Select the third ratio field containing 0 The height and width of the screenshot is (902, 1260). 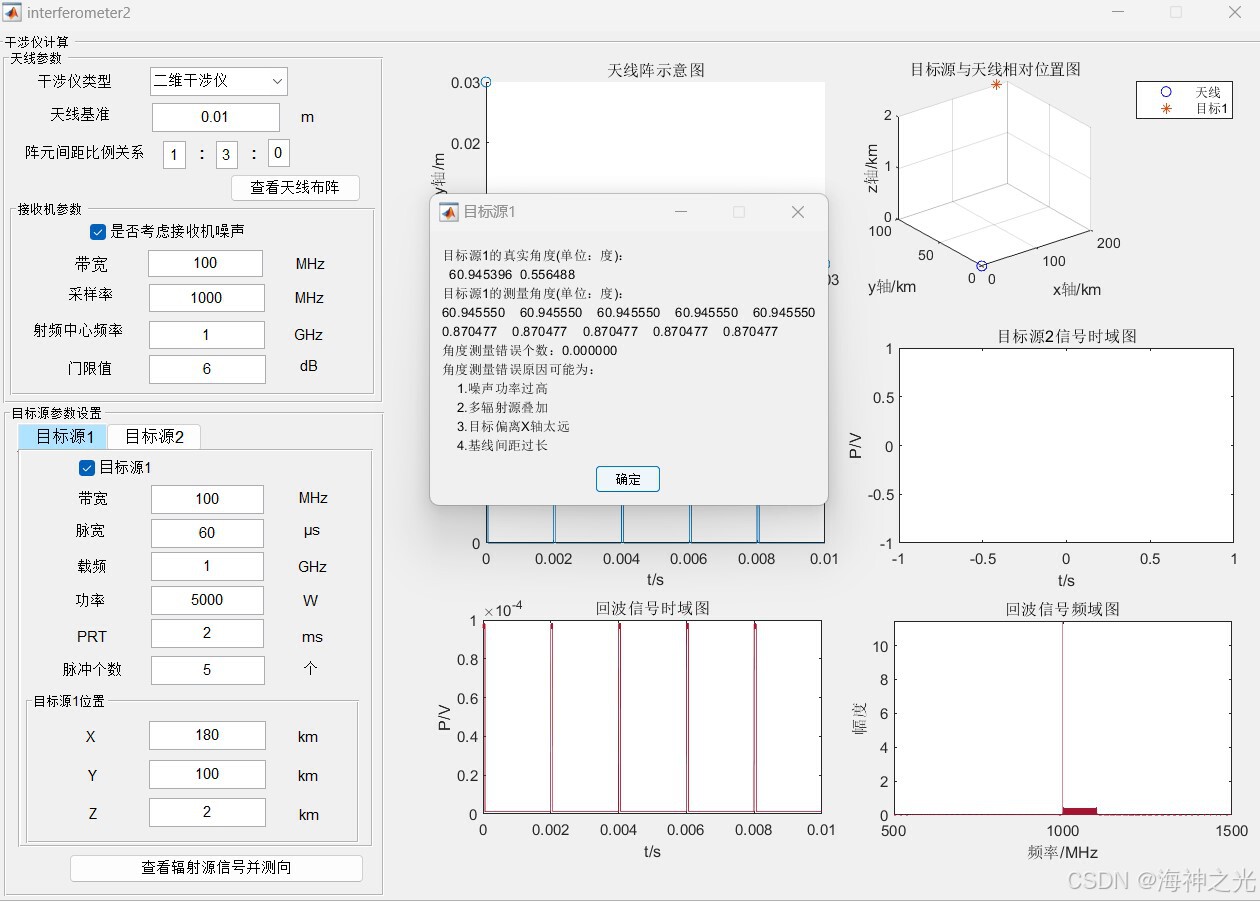point(278,153)
